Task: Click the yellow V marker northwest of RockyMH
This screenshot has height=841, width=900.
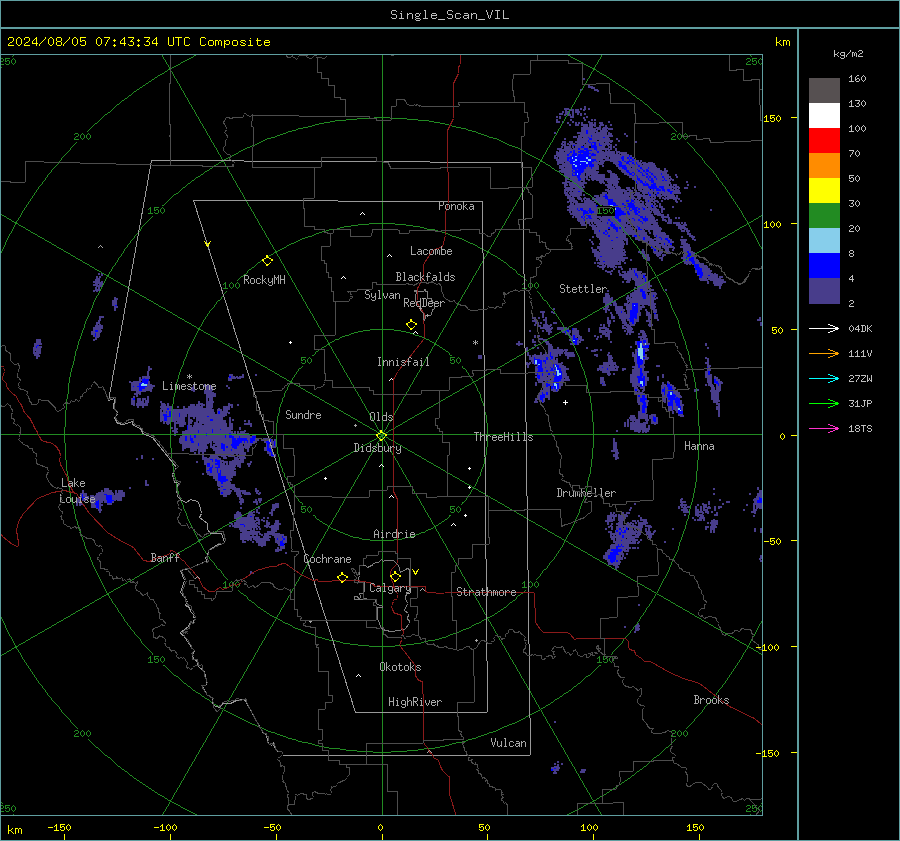Action: tap(208, 244)
